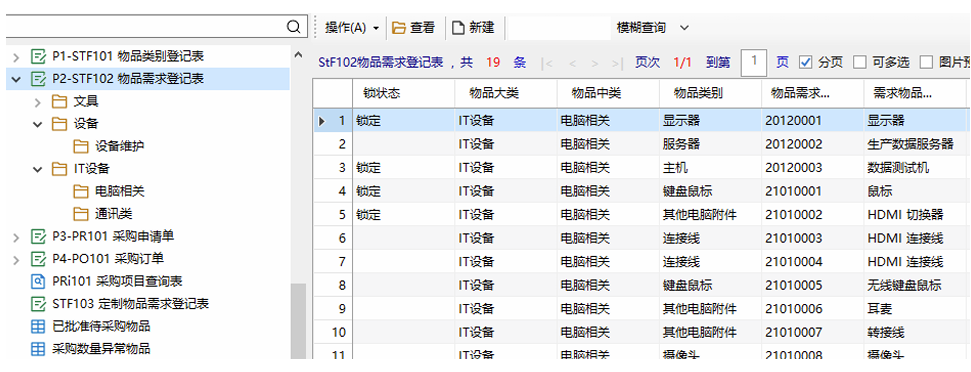The image size is (971, 372).
Task: Select the 设备维护 folder
Action: (109, 146)
